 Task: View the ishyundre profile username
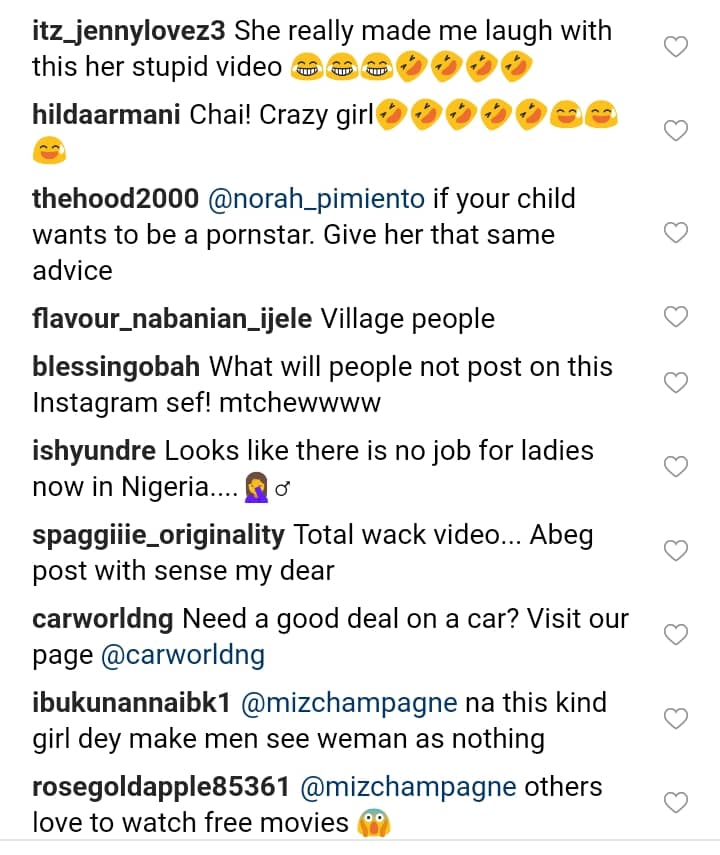coord(94,451)
